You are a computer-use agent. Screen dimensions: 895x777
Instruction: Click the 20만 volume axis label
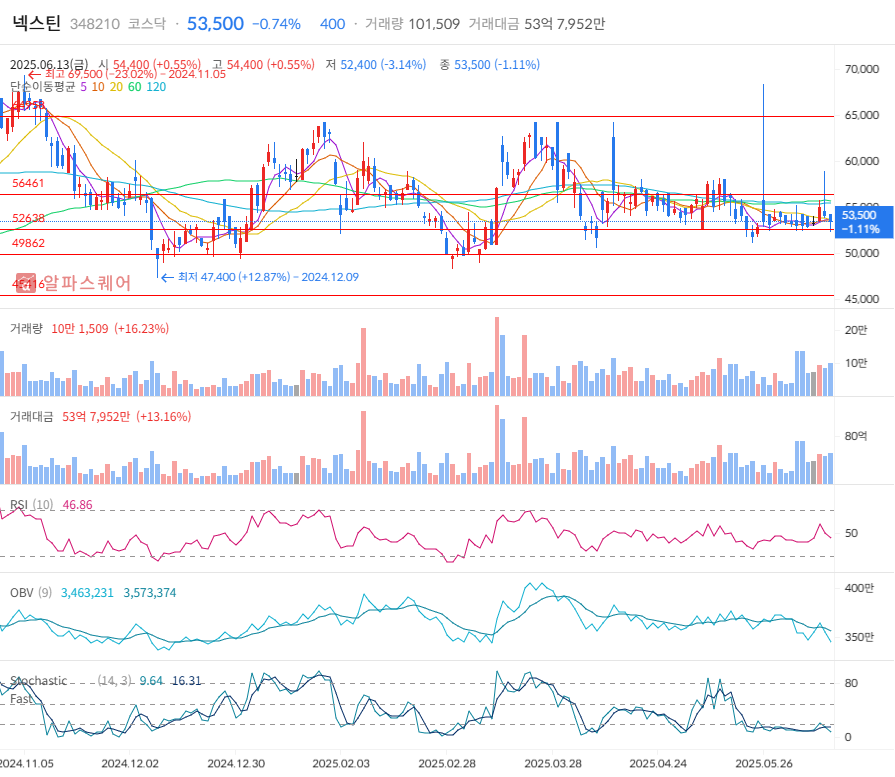pyautogui.click(x=856, y=330)
